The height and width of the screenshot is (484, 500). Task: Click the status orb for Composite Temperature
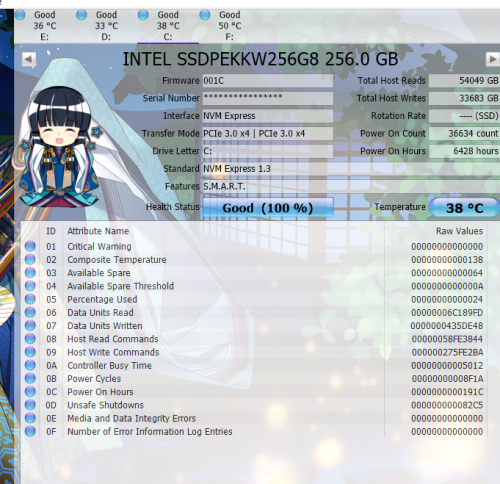click(x=30, y=259)
